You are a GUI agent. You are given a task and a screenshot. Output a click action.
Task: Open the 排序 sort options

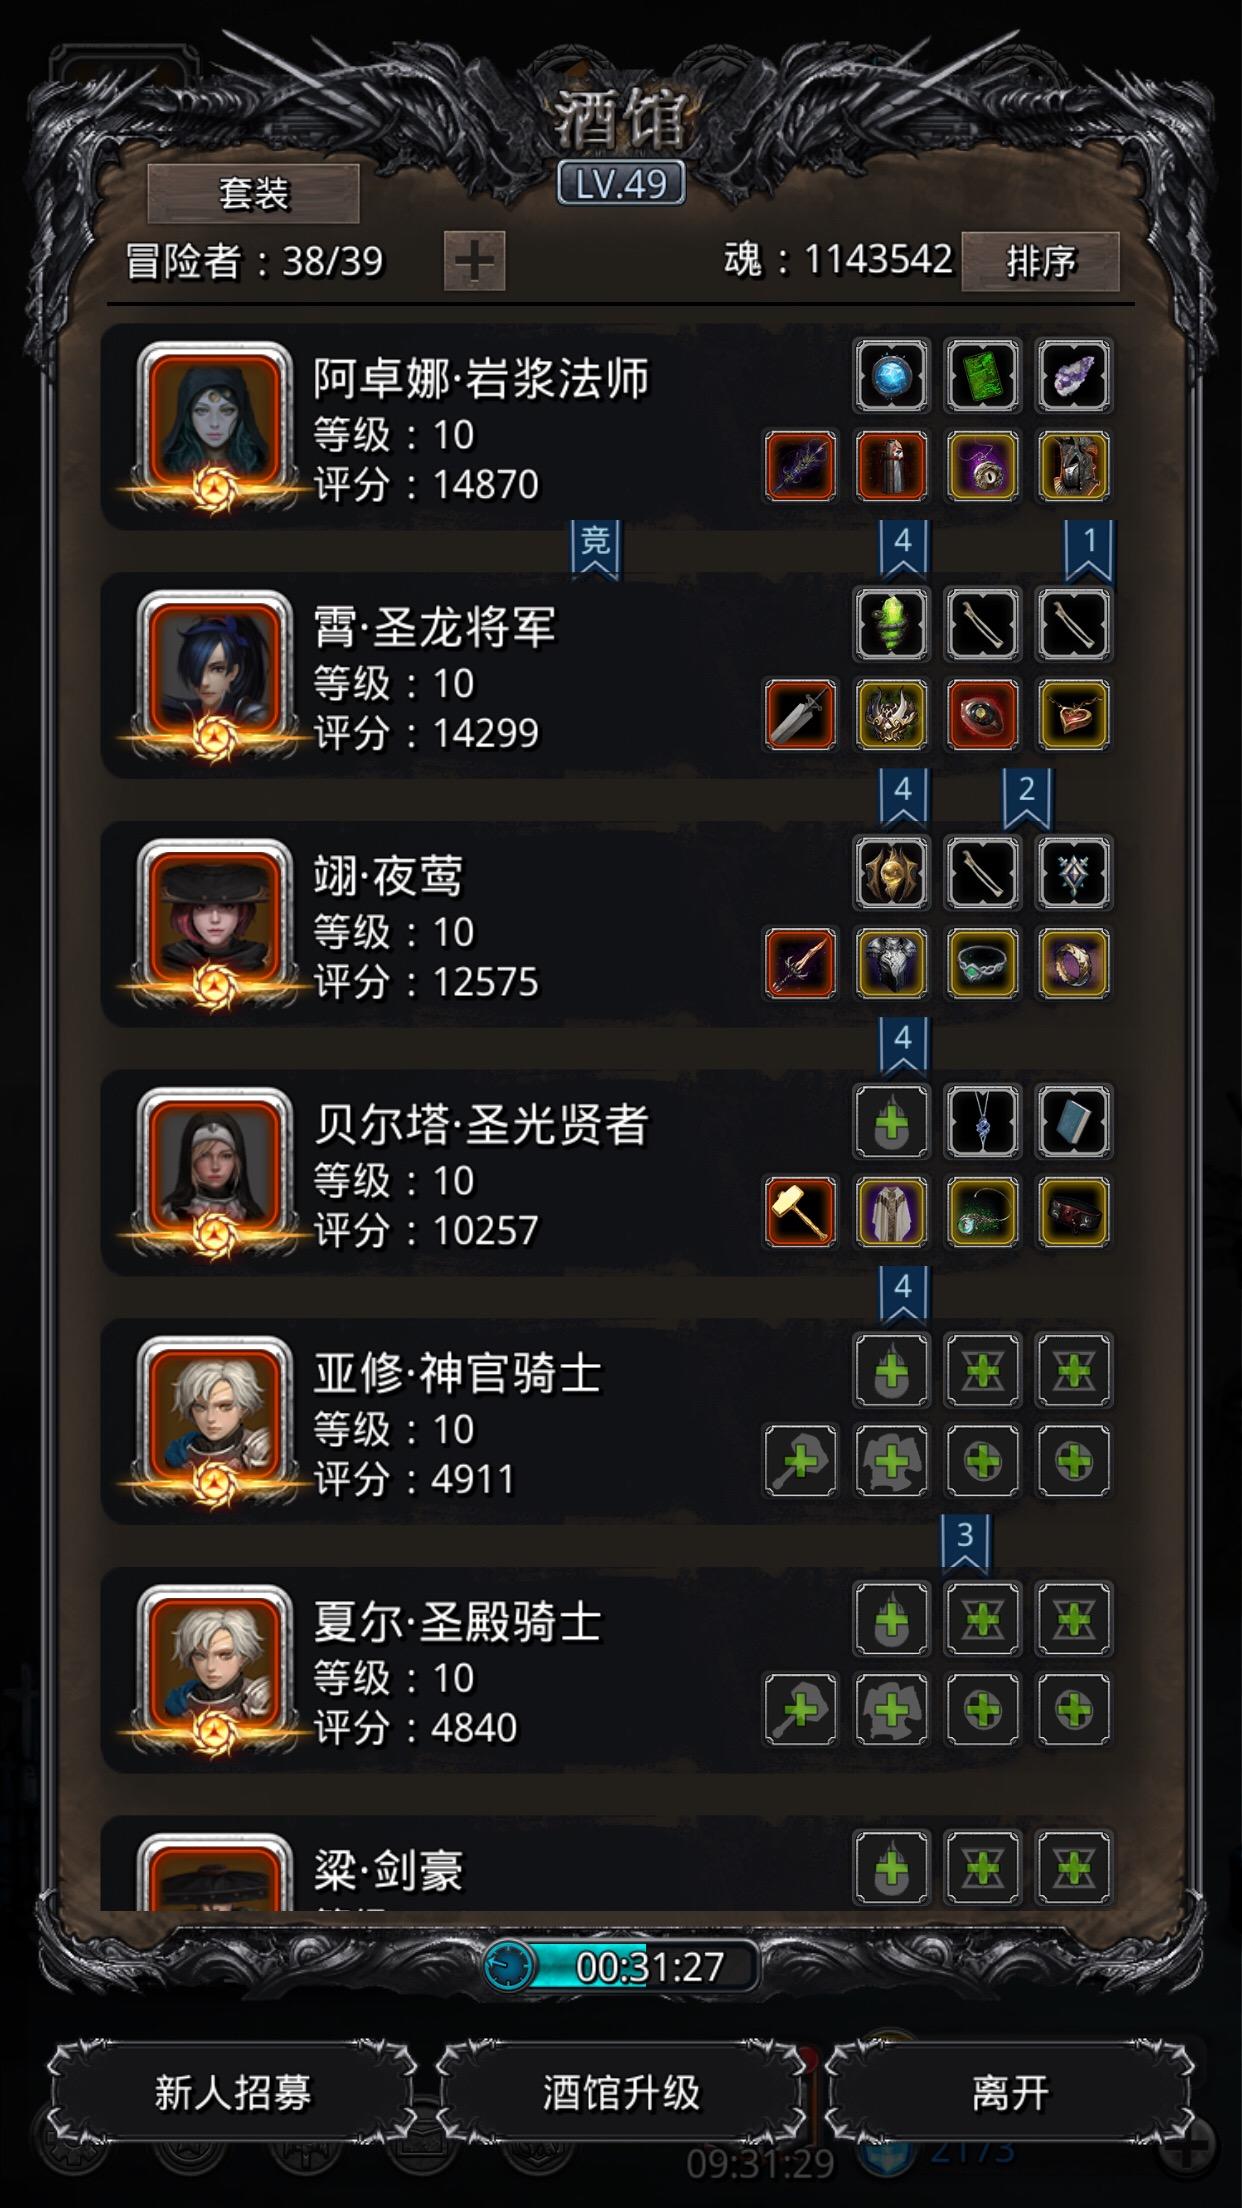click(x=1040, y=261)
